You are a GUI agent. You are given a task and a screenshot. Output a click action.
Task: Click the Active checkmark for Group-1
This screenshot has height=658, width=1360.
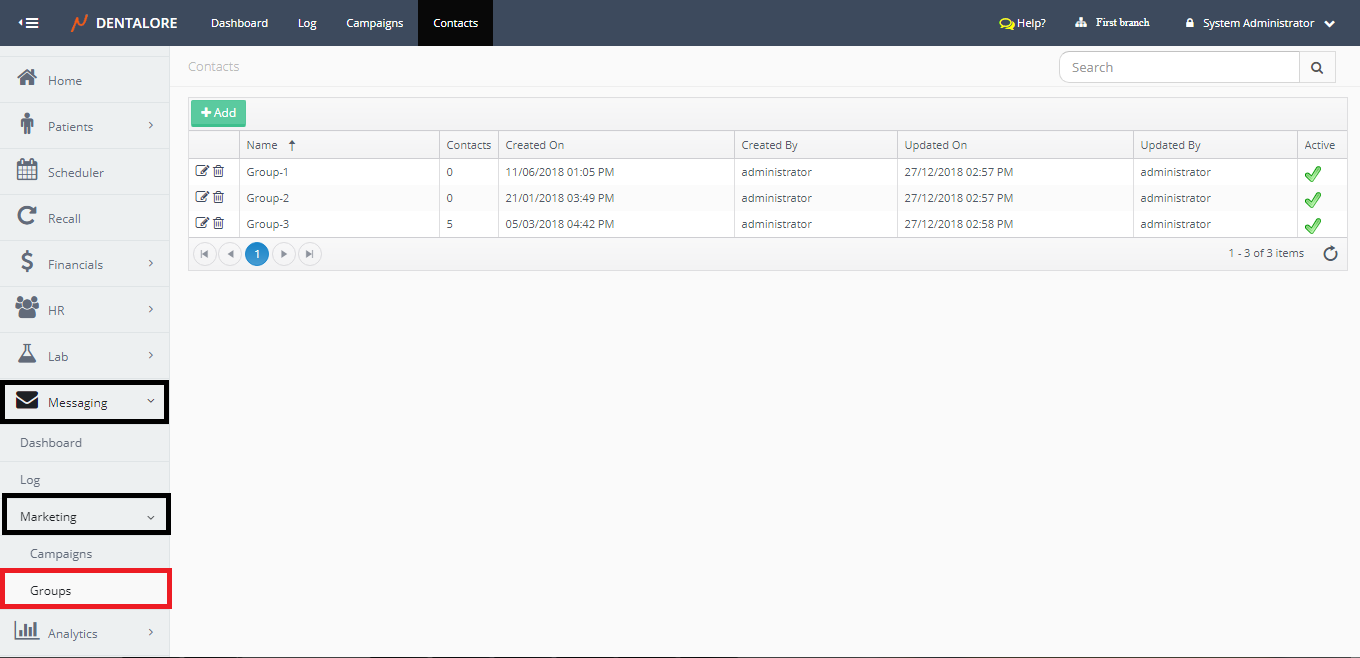pyautogui.click(x=1312, y=173)
